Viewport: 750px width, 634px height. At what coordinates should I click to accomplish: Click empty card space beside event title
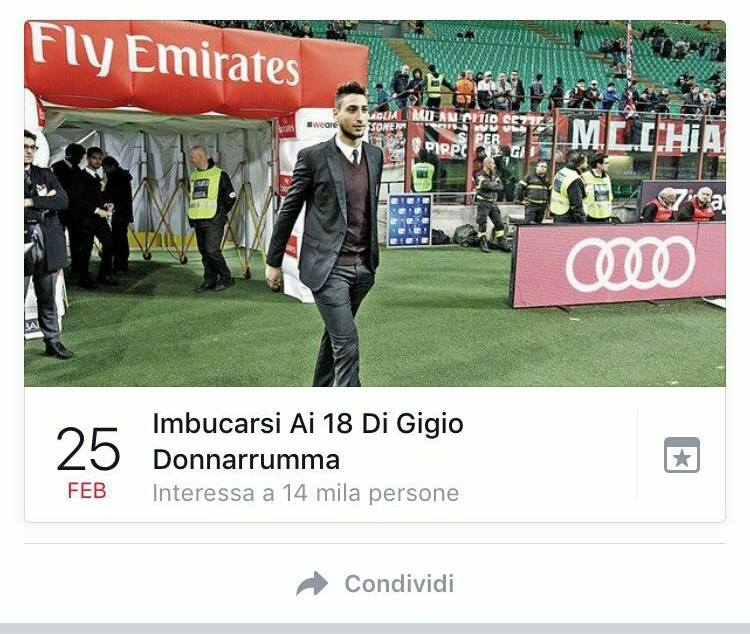pos(550,455)
